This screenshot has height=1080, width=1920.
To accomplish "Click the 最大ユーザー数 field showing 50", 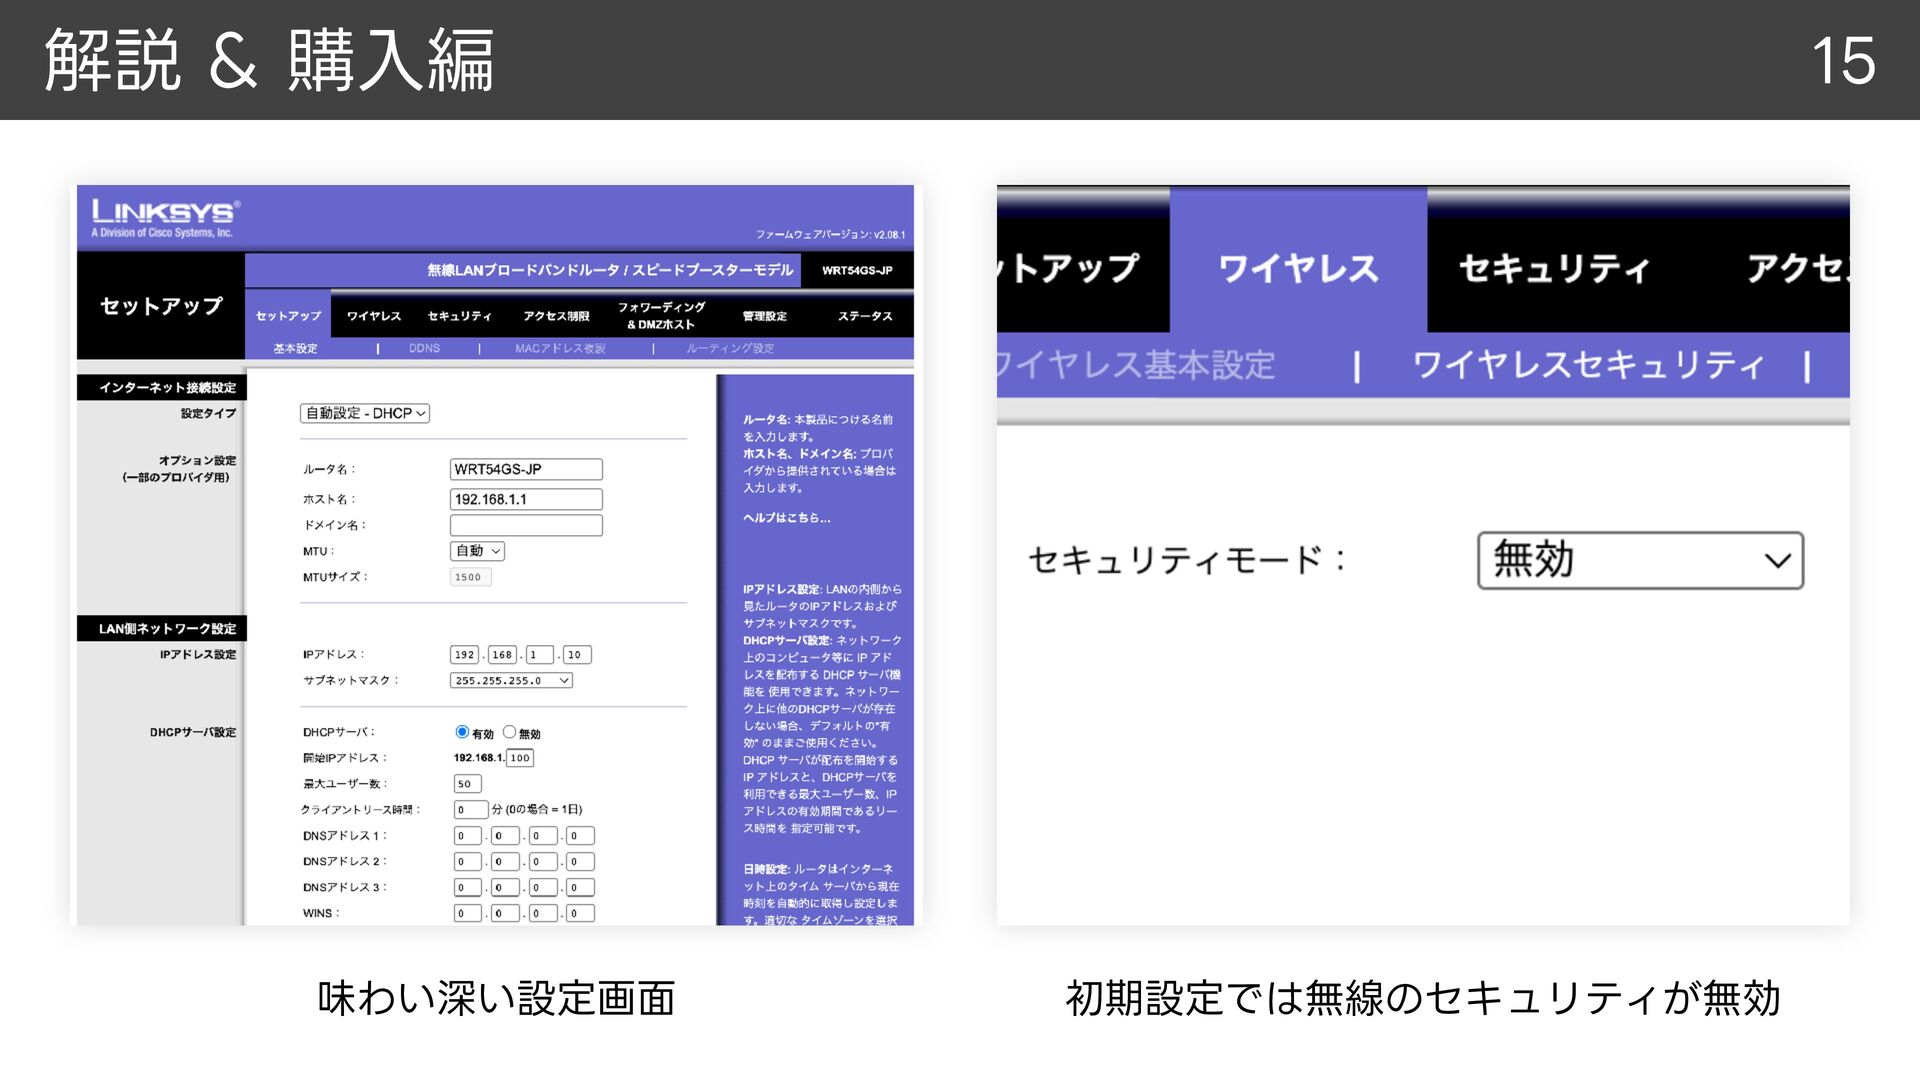I will coord(467,784).
